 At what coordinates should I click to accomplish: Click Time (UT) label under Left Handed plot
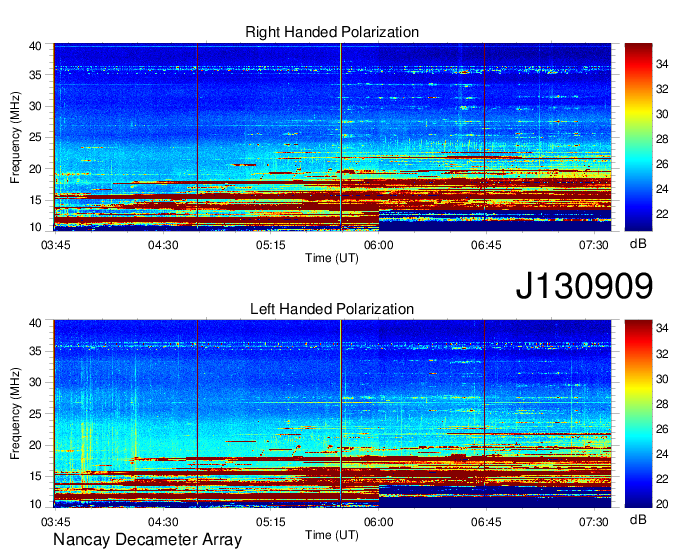tap(332, 535)
